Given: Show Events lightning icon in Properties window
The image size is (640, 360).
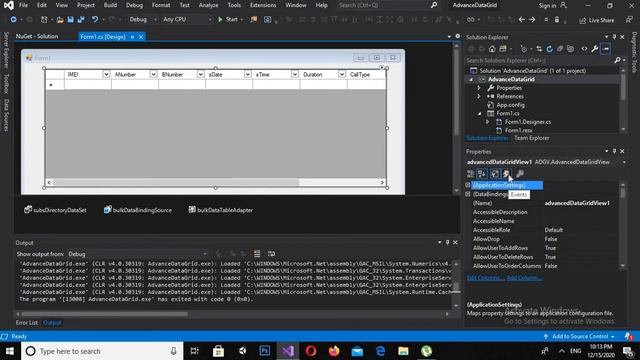Looking at the screenshot, I should tap(507, 174).
